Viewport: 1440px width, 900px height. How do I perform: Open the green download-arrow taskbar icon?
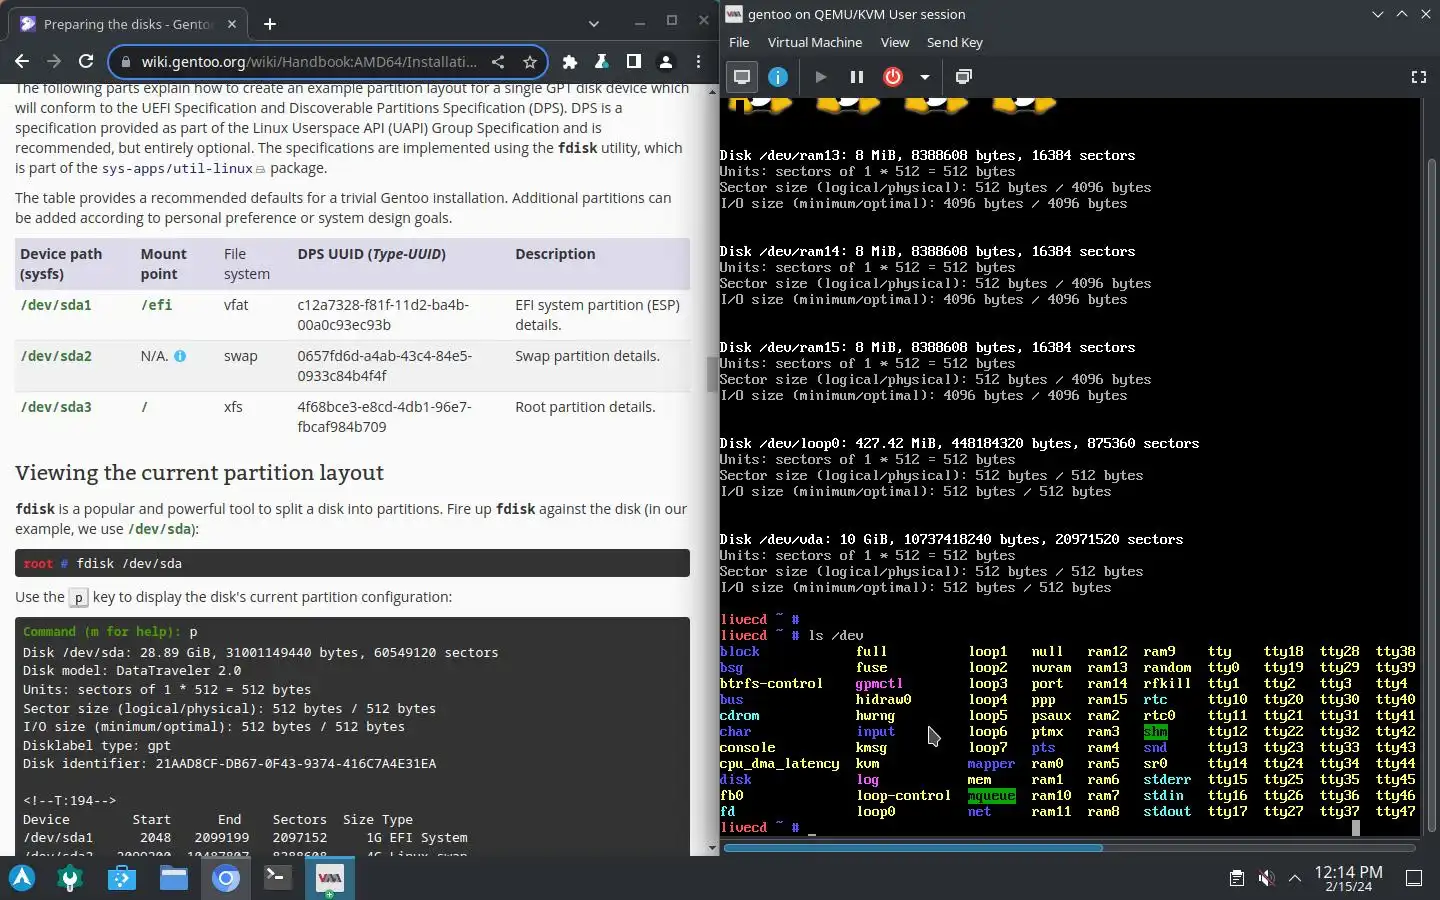70,878
